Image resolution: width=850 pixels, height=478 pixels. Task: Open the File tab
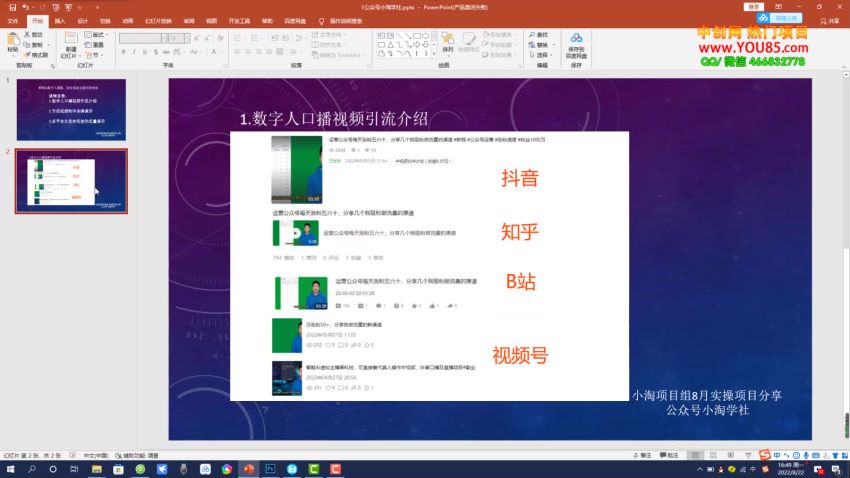(x=13, y=21)
